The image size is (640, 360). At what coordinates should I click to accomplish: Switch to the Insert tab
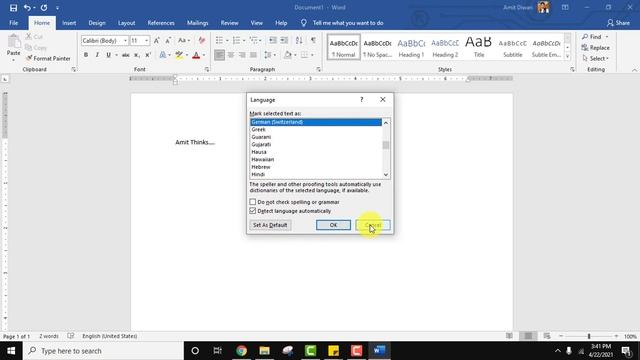coord(69,23)
